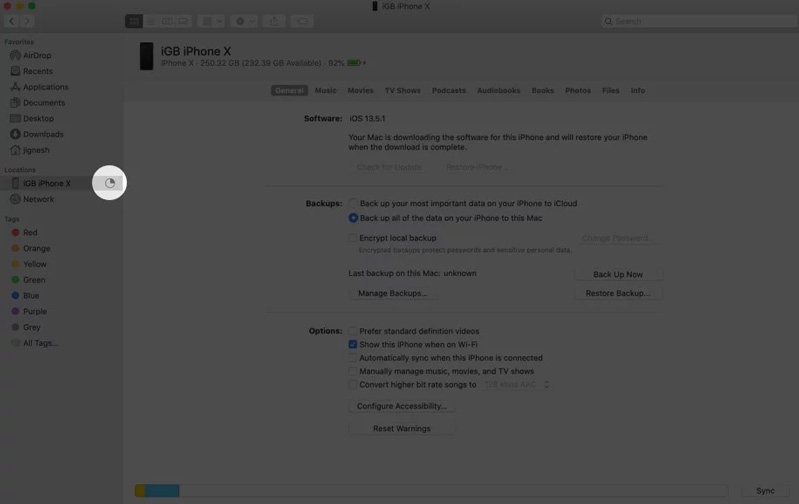This screenshot has width=799, height=504.
Task: Click the storage usage bar
Action: click(431, 491)
